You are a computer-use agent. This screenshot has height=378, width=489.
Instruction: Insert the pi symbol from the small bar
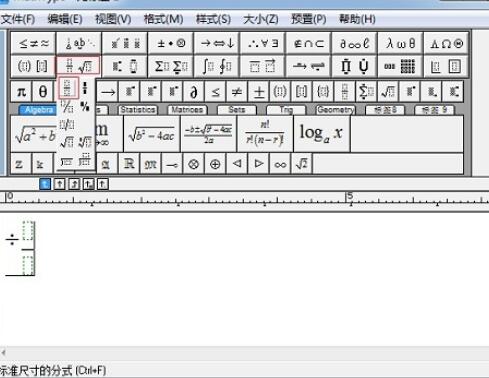(x=21, y=91)
